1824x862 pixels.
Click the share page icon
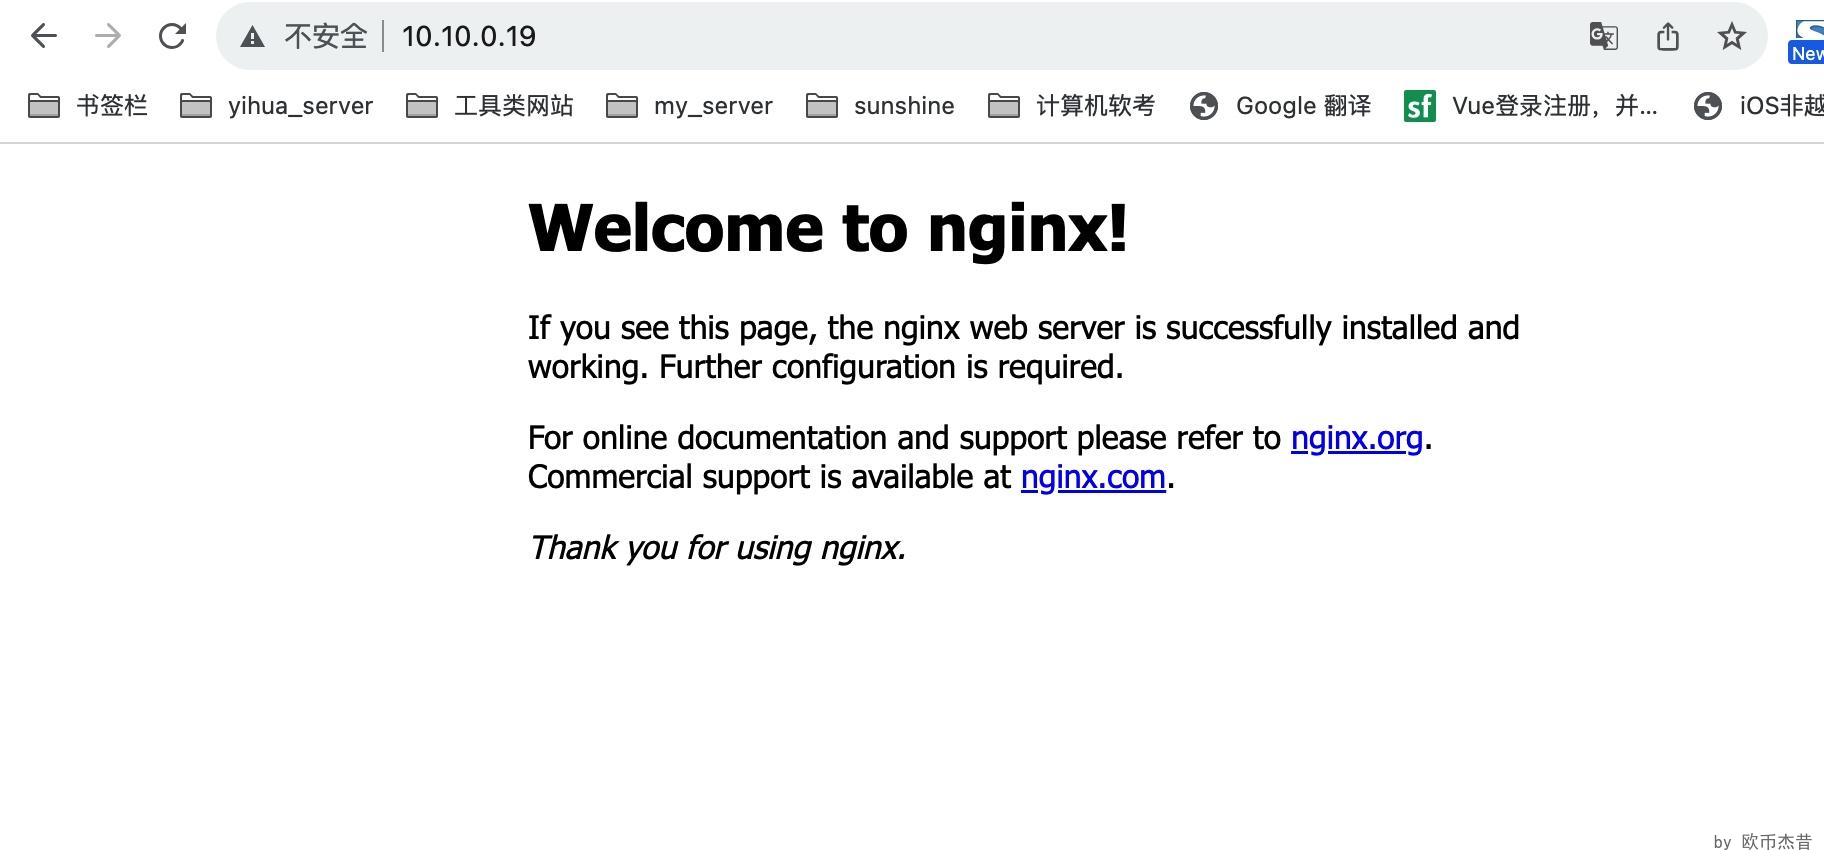tap(1667, 37)
